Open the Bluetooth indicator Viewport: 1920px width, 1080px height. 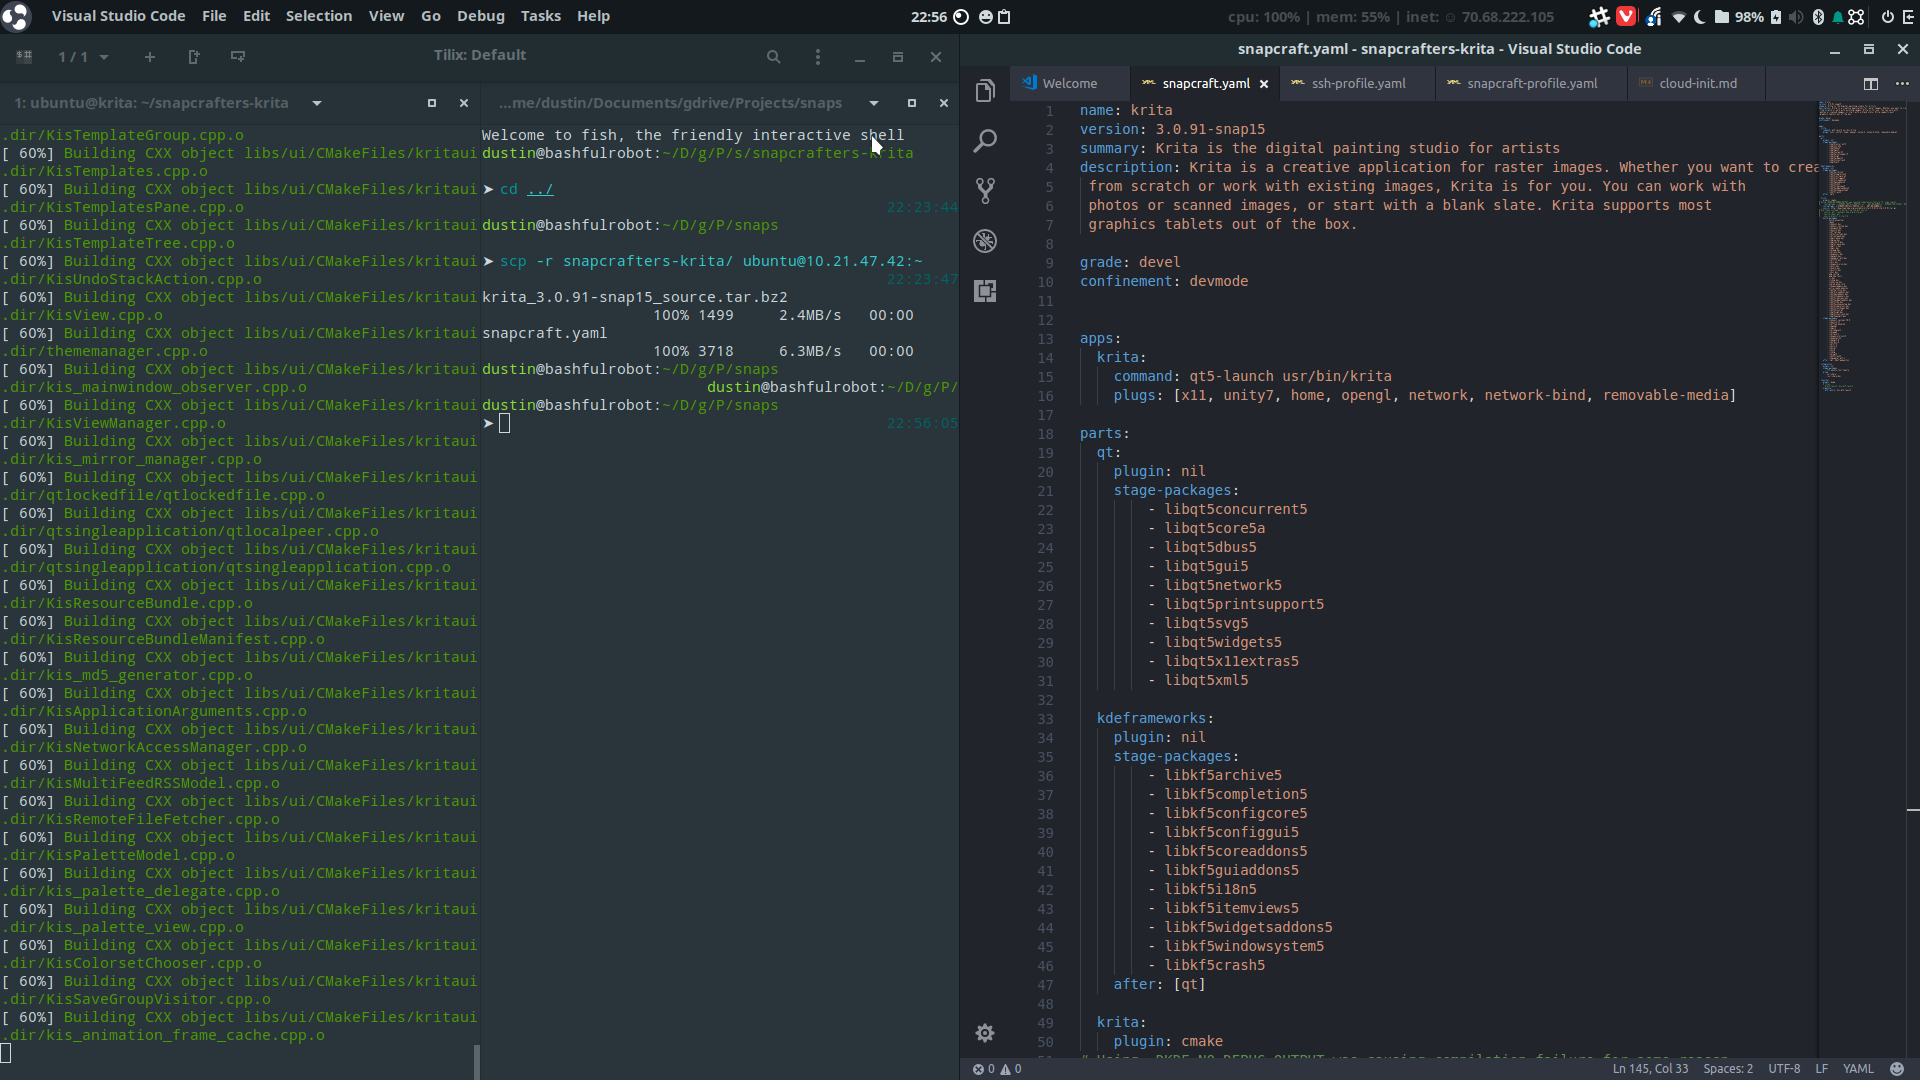click(1818, 16)
